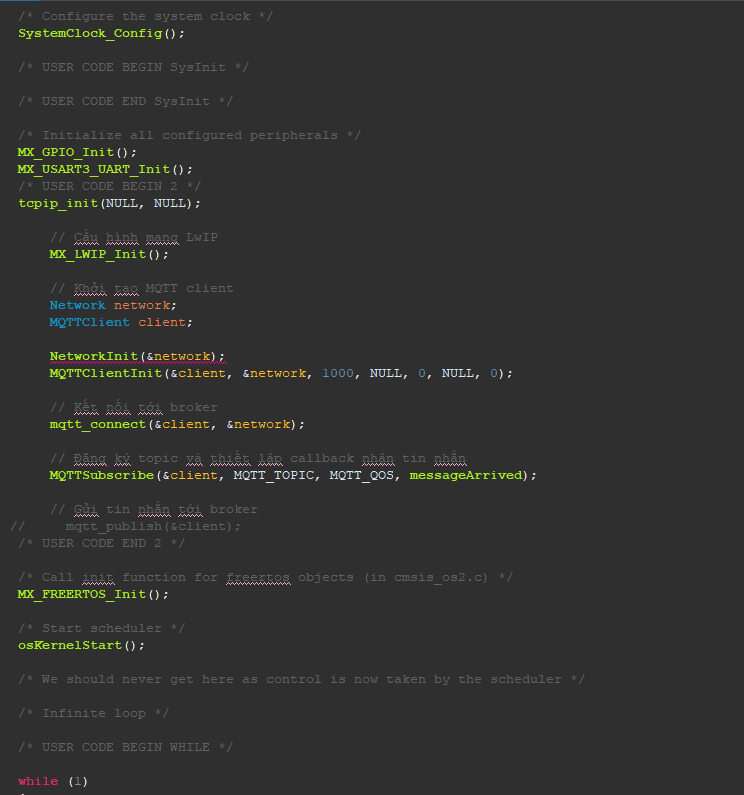Click the 'We should never get here' comment
This screenshot has width=744, height=795.
[301, 679]
